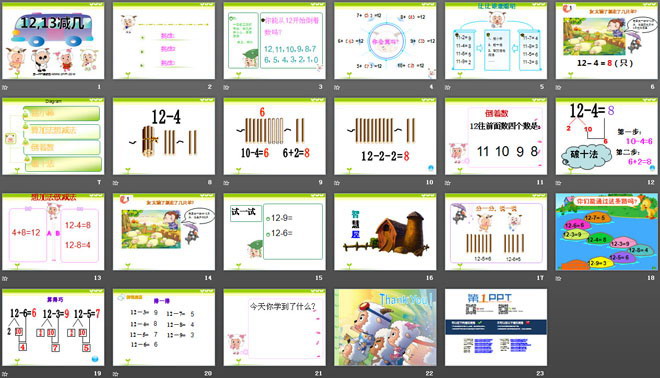Select slide 19 thumbnail showing 12-6=6 and 12-3=9
The height and width of the screenshot is (378, 660).
[x=53, y=327]
